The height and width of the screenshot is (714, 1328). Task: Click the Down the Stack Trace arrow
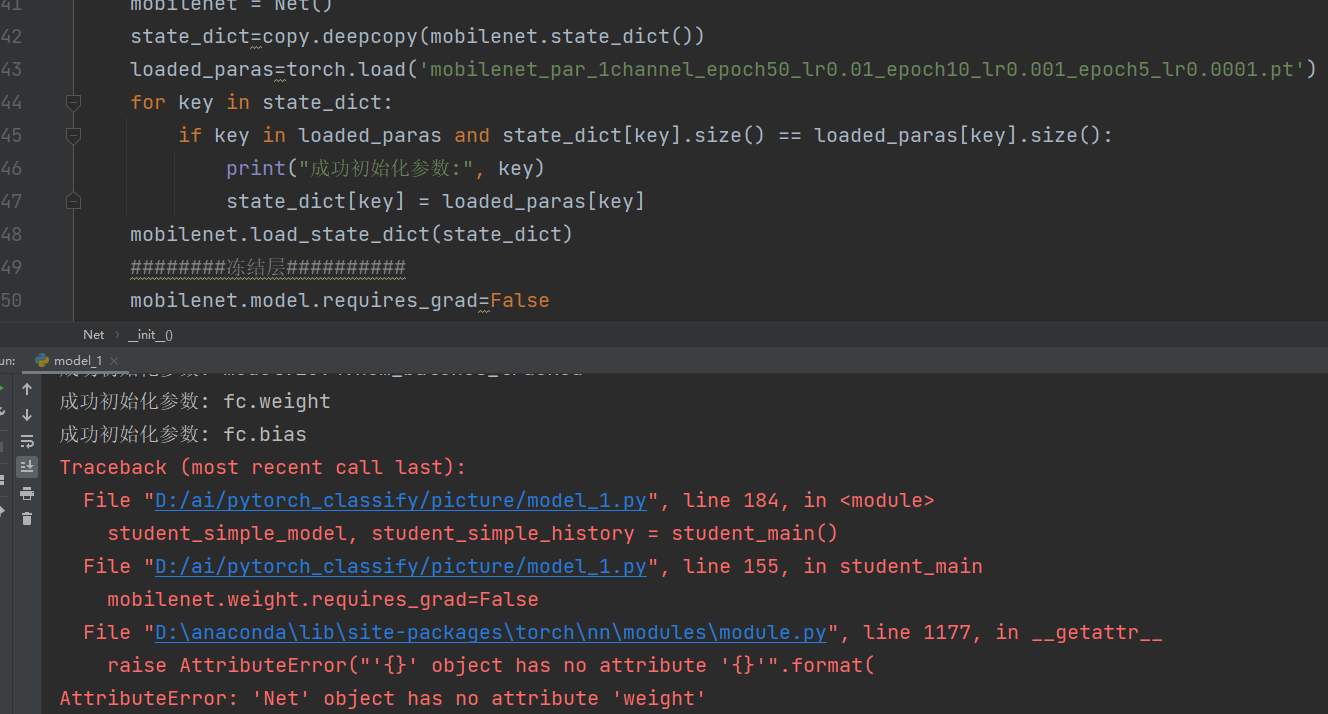pos(27,415)
